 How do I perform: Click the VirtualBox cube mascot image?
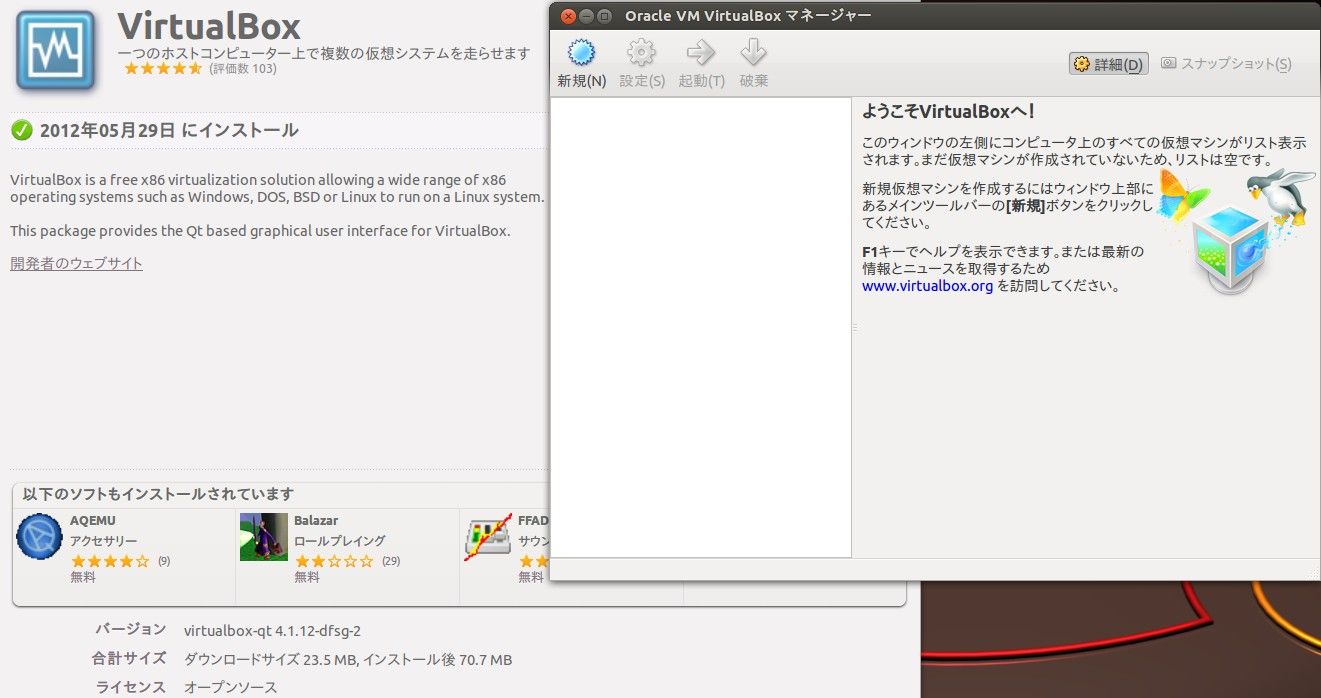[1235, 232]
